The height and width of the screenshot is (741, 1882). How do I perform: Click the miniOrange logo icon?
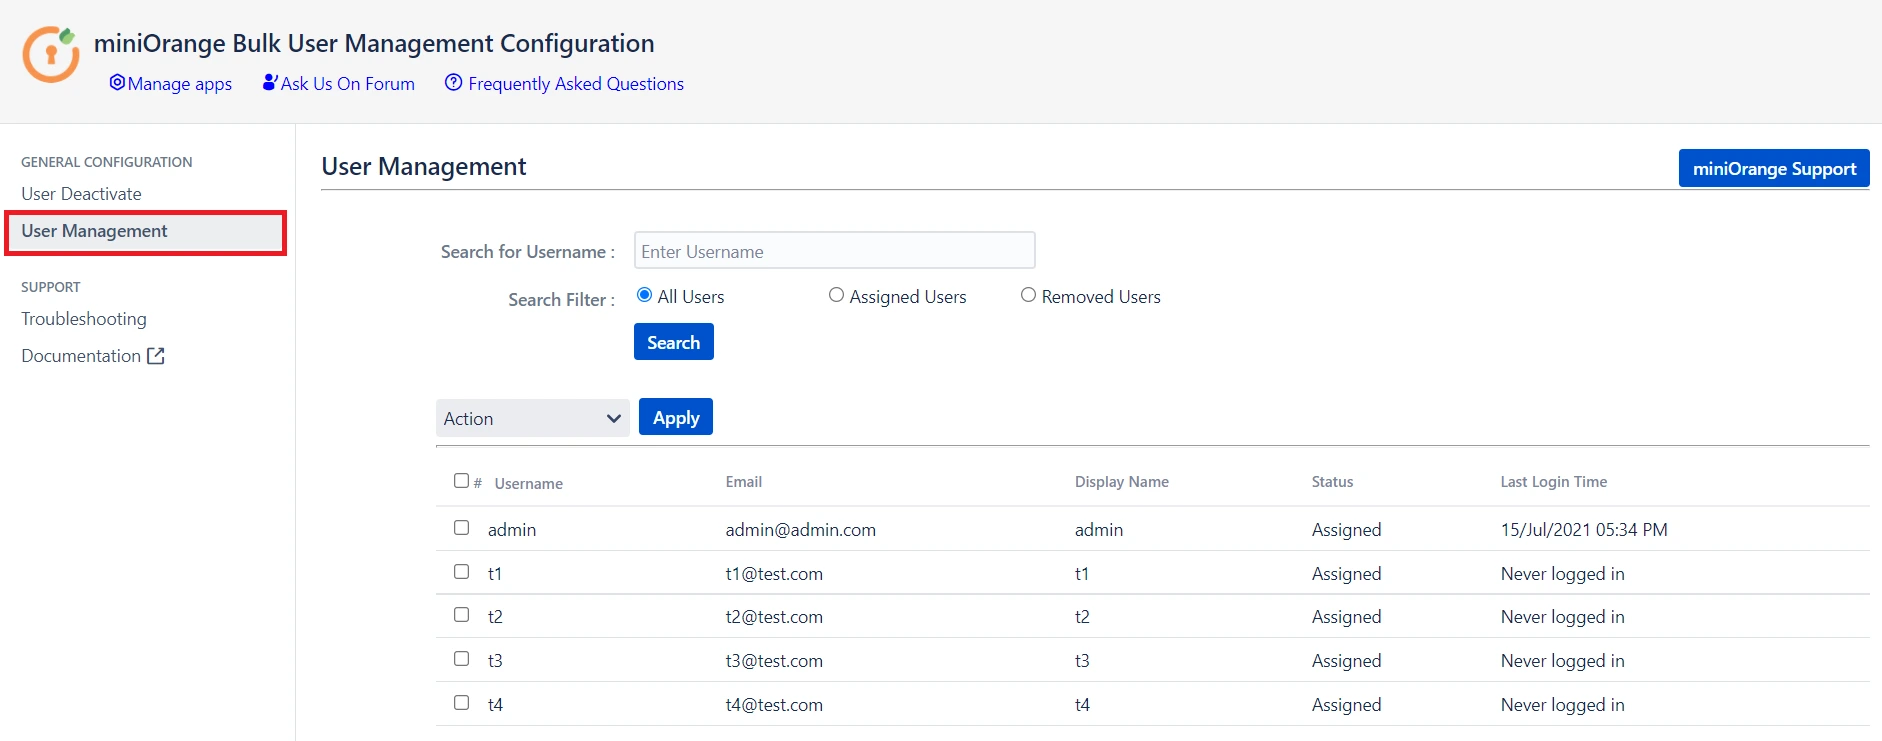pos(51,54)
